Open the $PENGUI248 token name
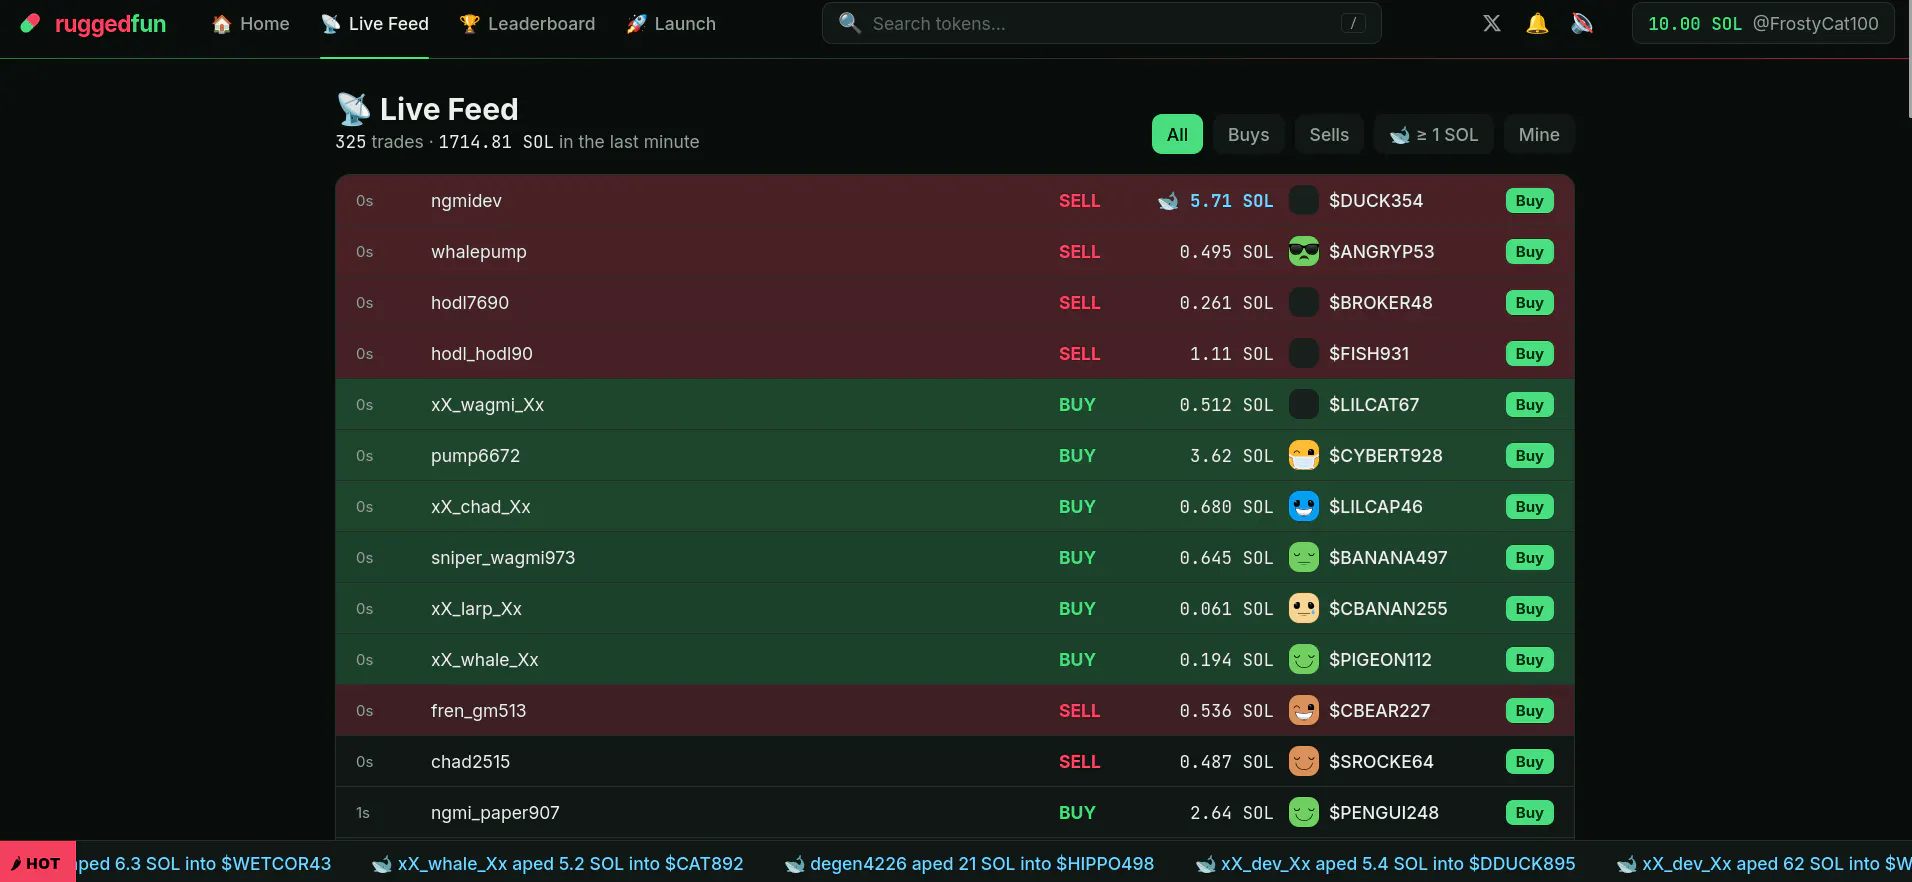Screen dimensions: 1912x882 point(1384,813)
